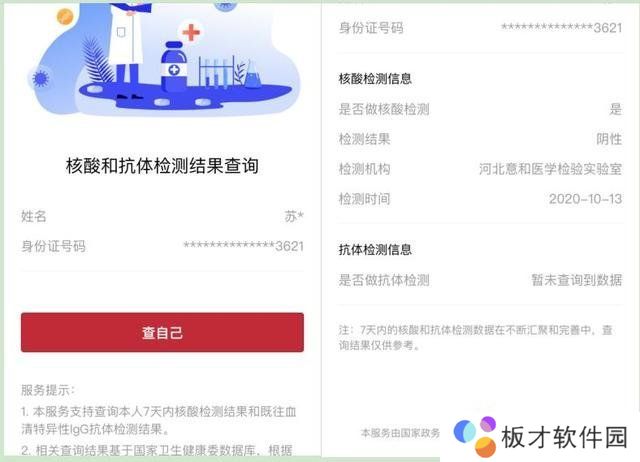Click the 板才软件园 watermark text

(x=564, y=437)
